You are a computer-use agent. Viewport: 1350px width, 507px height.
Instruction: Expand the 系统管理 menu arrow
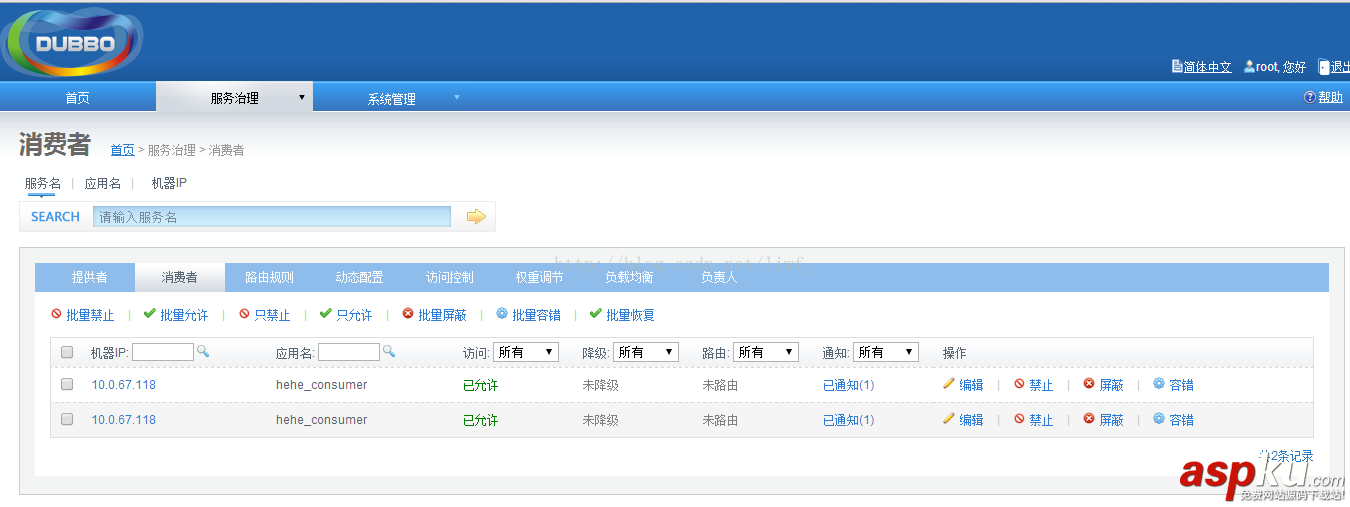pyautogui.click(x=457, y=97)
